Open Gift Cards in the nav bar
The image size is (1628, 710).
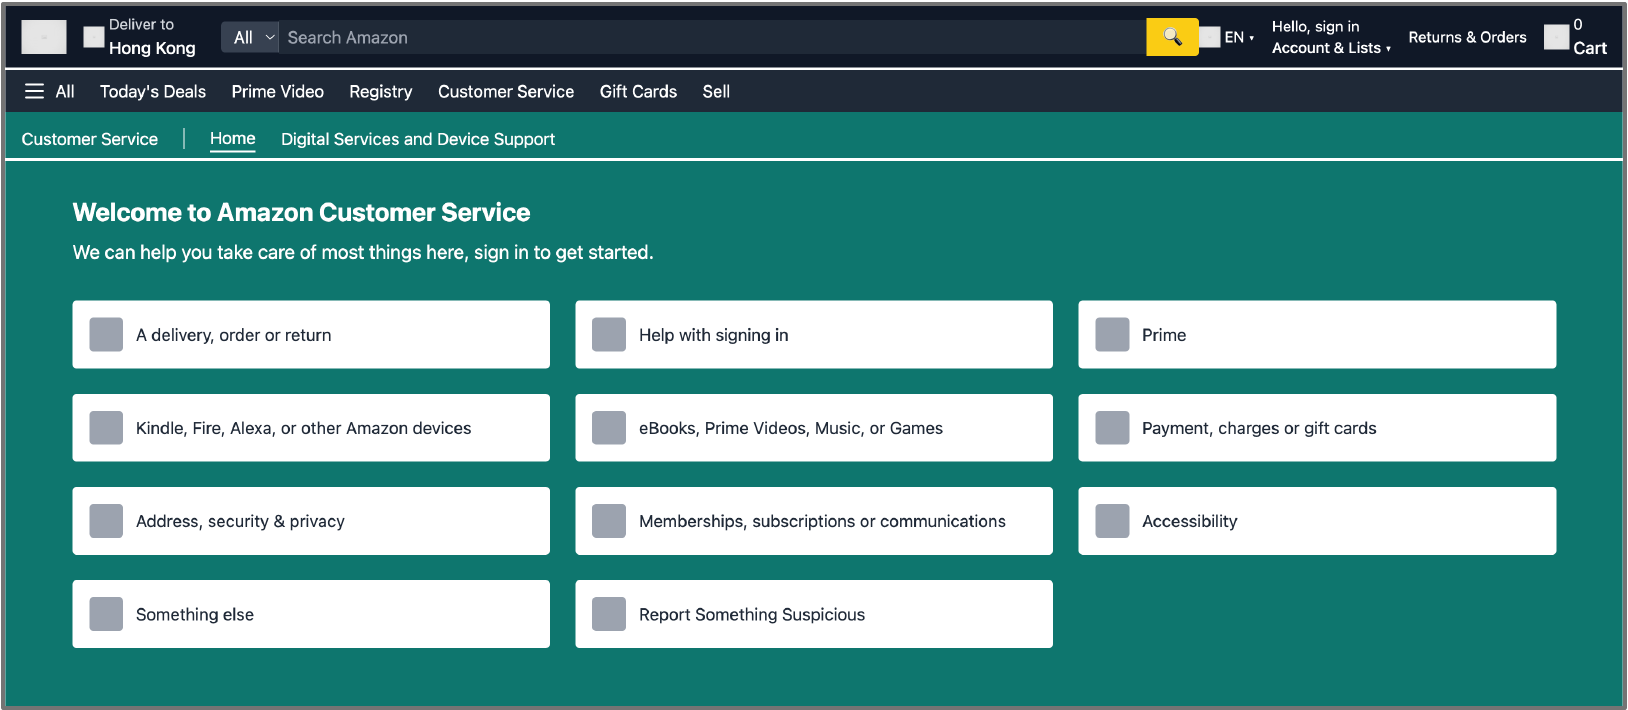coord(638,91)
